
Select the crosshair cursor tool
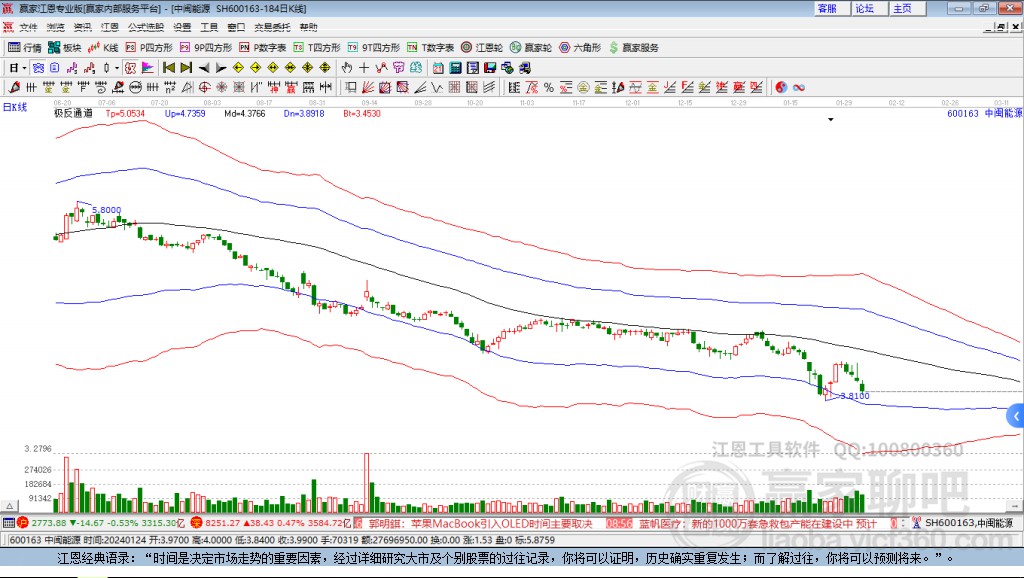[x=364, y=68]
